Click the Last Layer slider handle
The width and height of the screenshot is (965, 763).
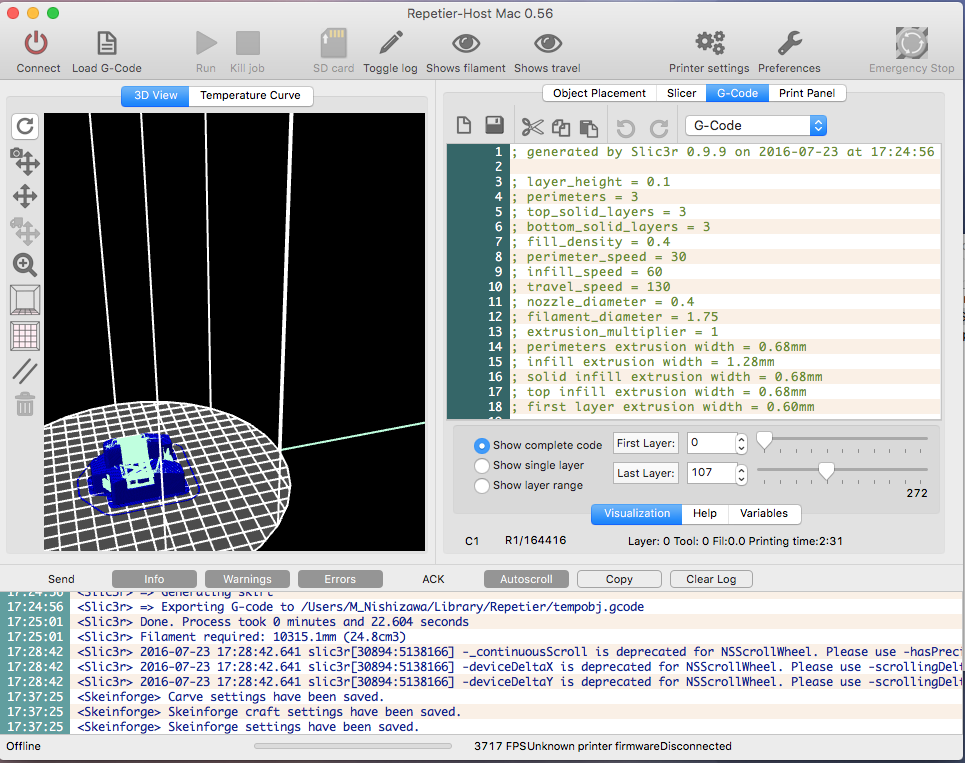[826, 470]
